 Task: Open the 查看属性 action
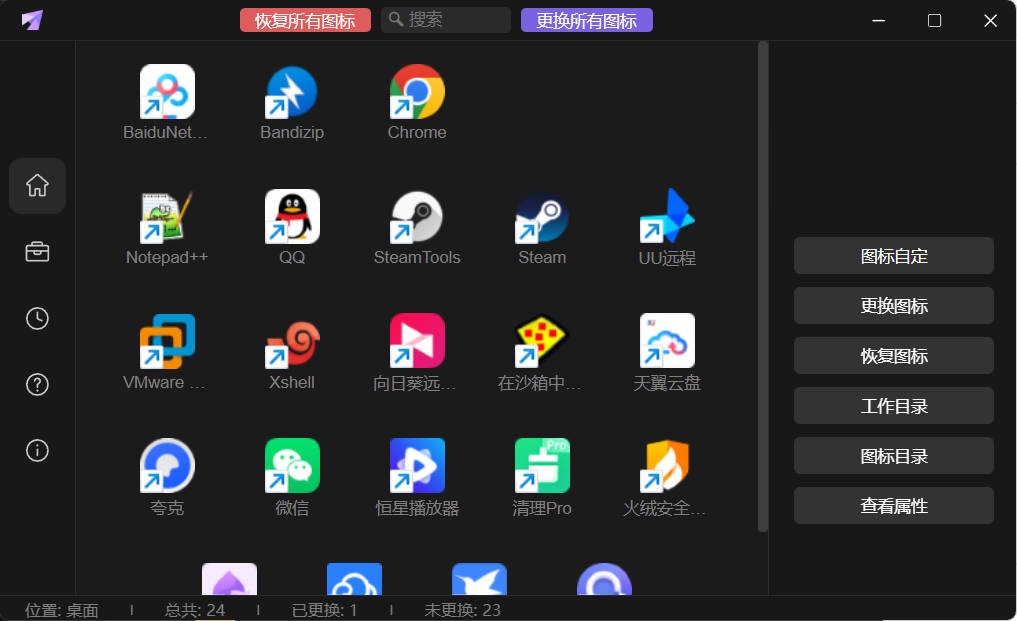point(893,506)
